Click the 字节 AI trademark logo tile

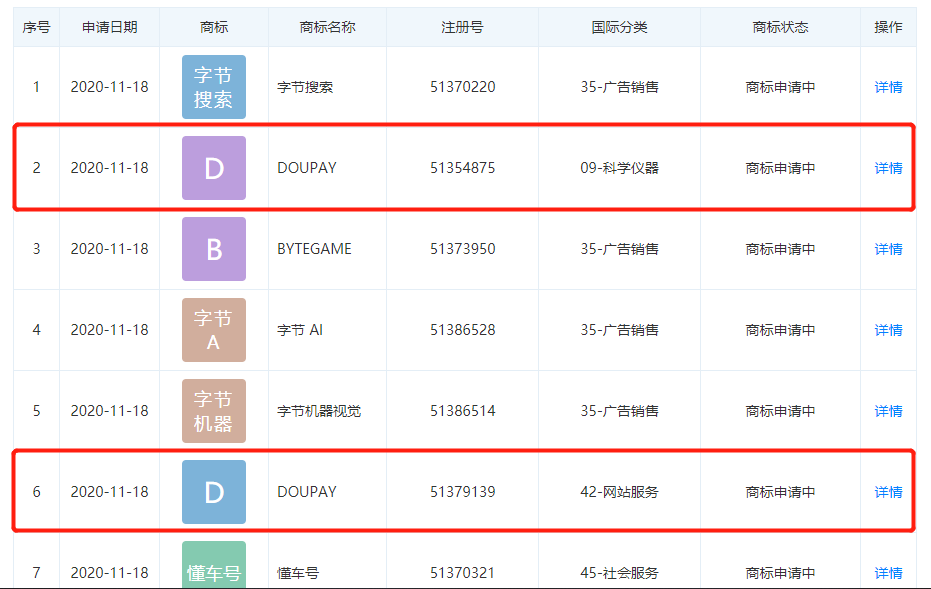[213, 330]
